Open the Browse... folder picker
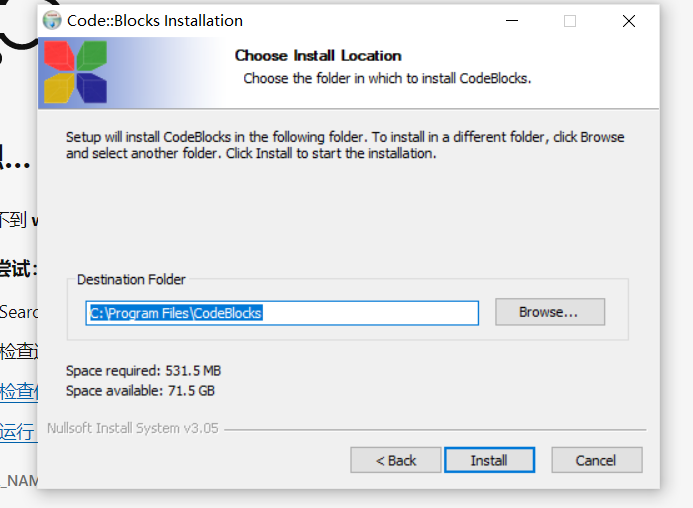The height and width of the screenshot is (508, 693). pos(549,312)
